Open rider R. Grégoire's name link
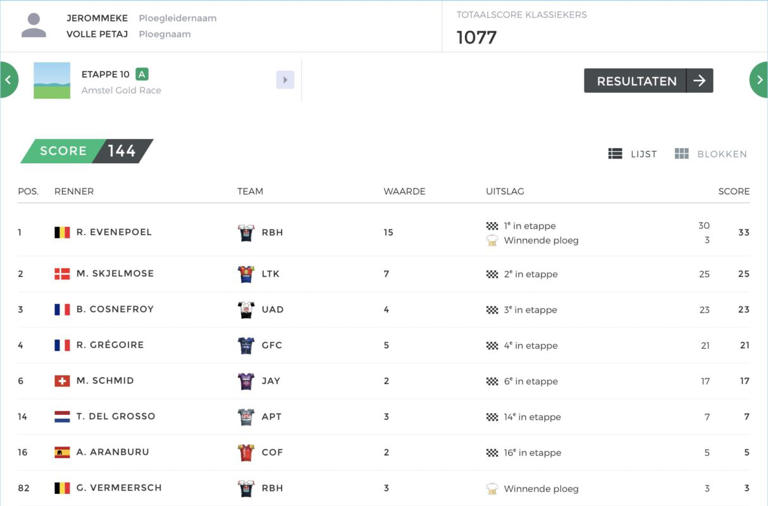 pos(110,345)
